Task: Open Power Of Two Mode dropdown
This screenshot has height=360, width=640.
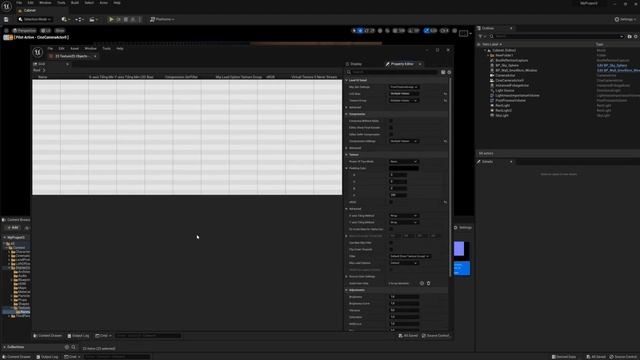Action: pos(404,162)
